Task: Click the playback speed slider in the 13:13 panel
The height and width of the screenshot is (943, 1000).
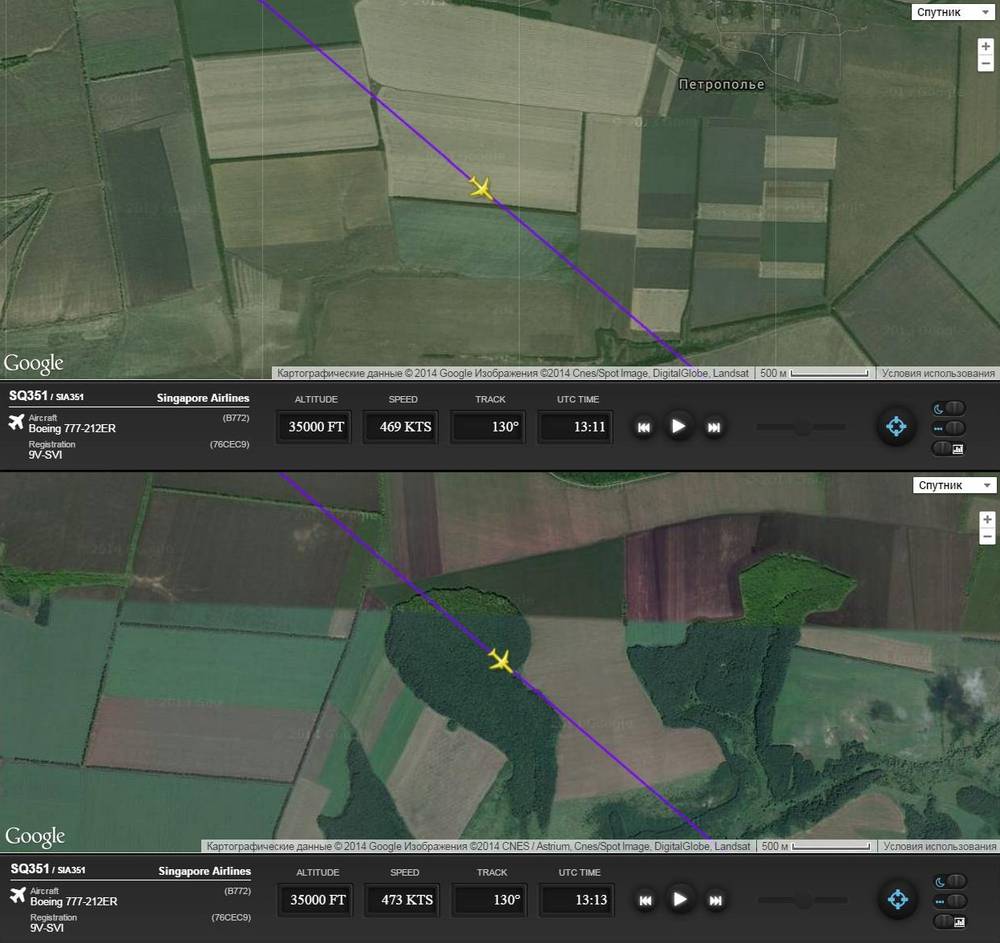Action: pos(803,900)
